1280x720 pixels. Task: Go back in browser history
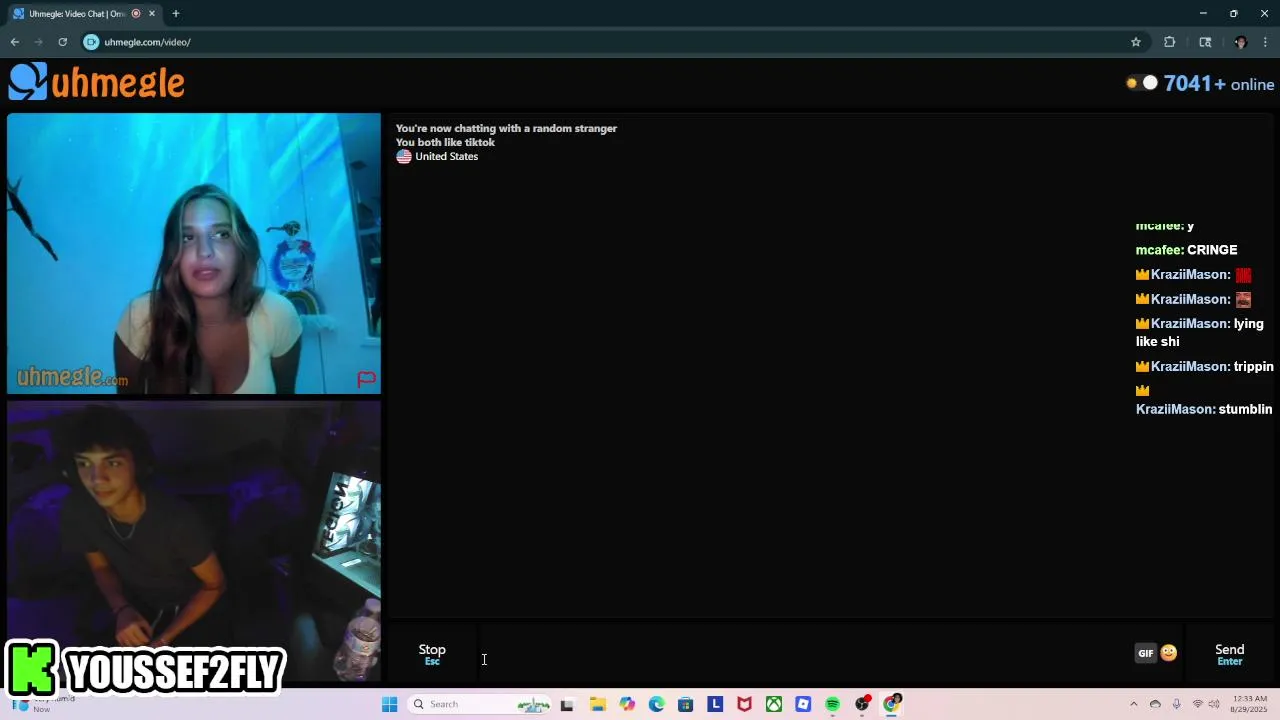coord(15,42)
